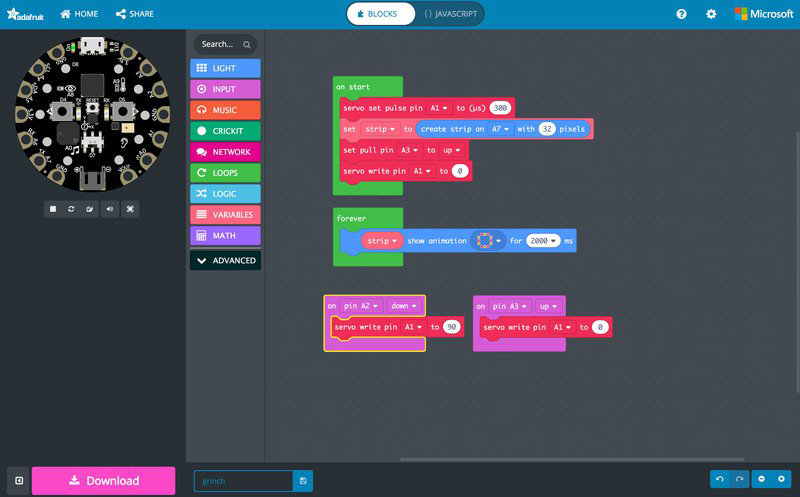The height and width of the screenshot is (497, 800).
Task: Click the Share button
Action: pos(134,14)
